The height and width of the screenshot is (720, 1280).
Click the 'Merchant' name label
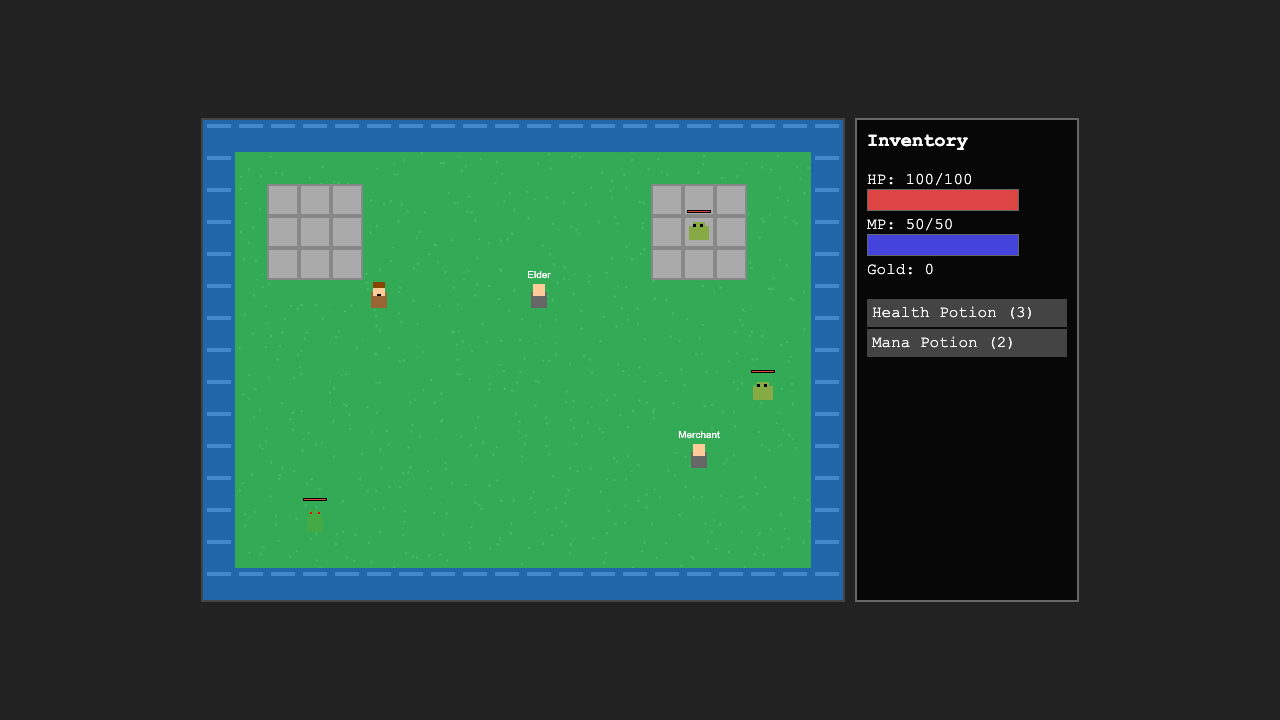699,435
